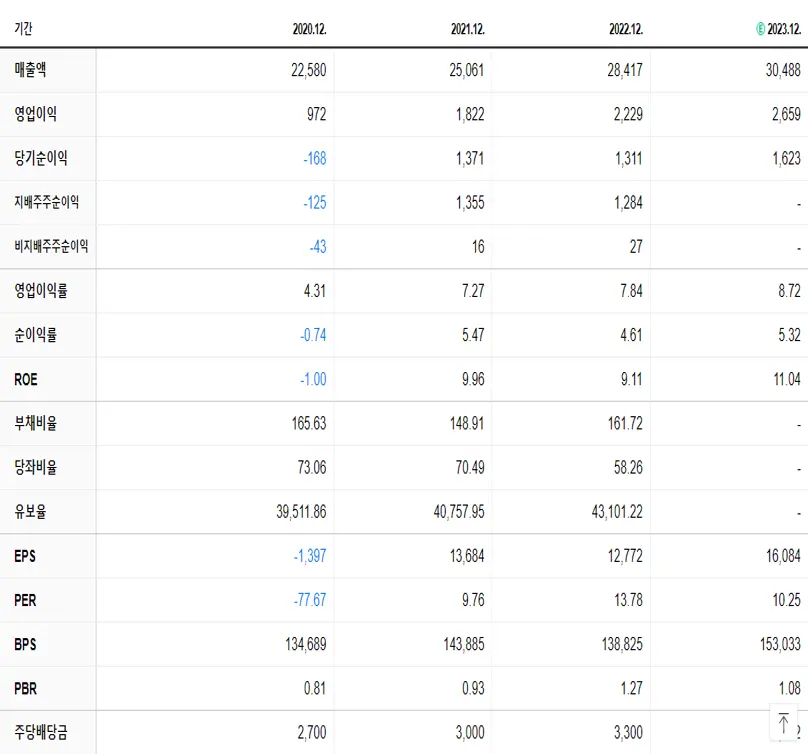Select the PBR row label

coord(24,688)
